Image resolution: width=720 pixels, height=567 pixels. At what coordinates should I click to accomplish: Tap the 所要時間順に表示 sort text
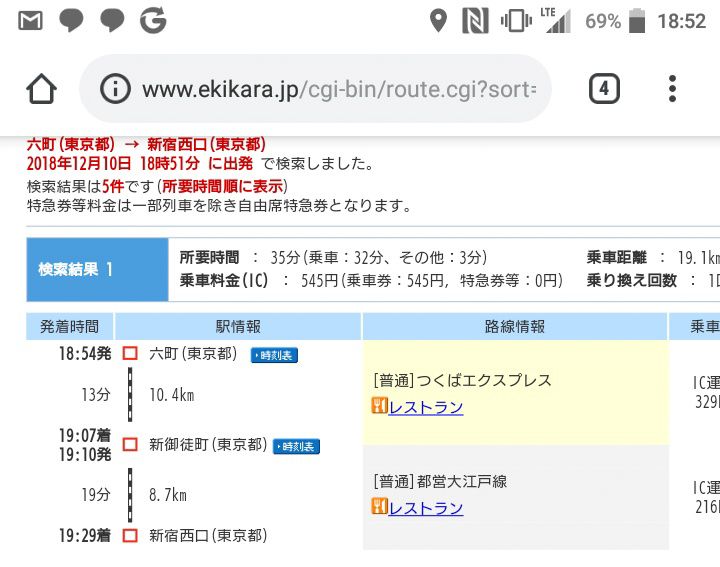tap(223, 186)
